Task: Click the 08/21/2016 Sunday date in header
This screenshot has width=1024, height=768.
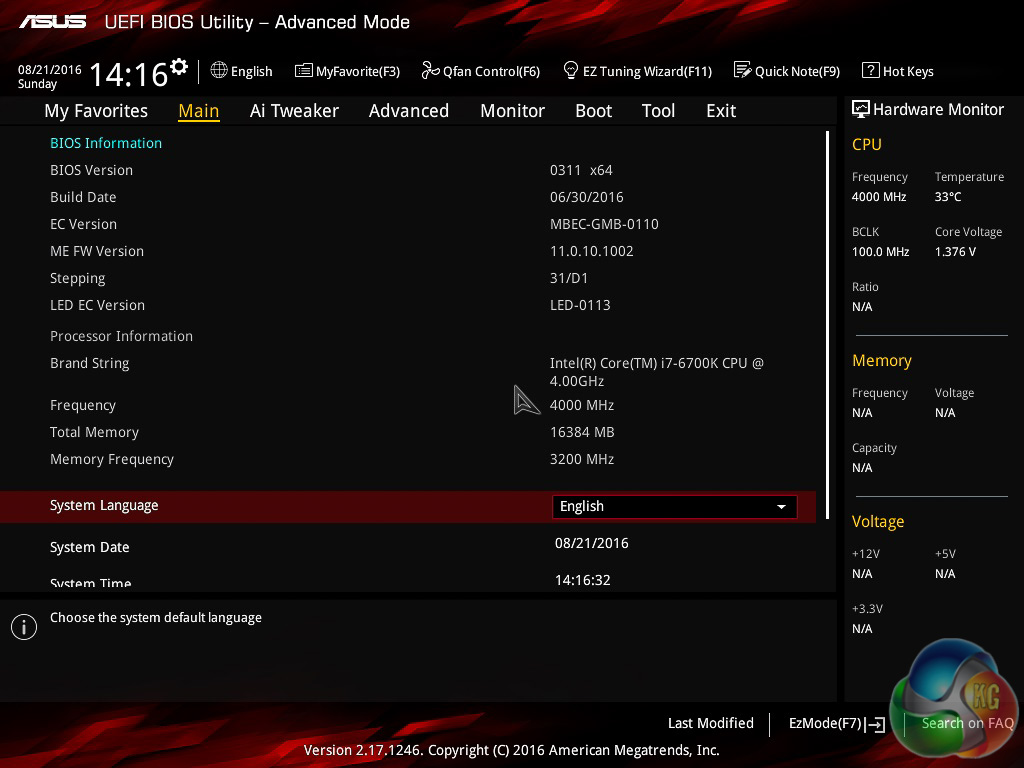Action: click(x=50, y=76)
